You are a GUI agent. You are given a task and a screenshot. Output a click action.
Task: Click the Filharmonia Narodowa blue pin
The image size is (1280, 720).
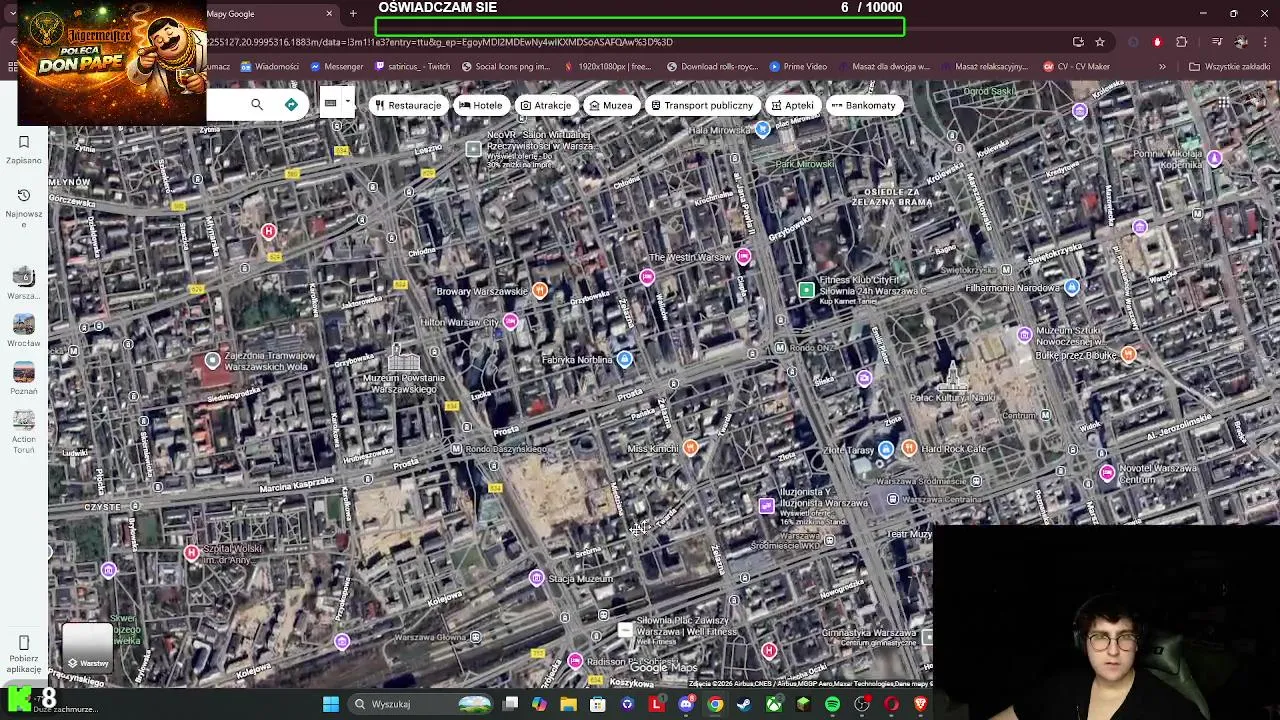point(1072,287)
